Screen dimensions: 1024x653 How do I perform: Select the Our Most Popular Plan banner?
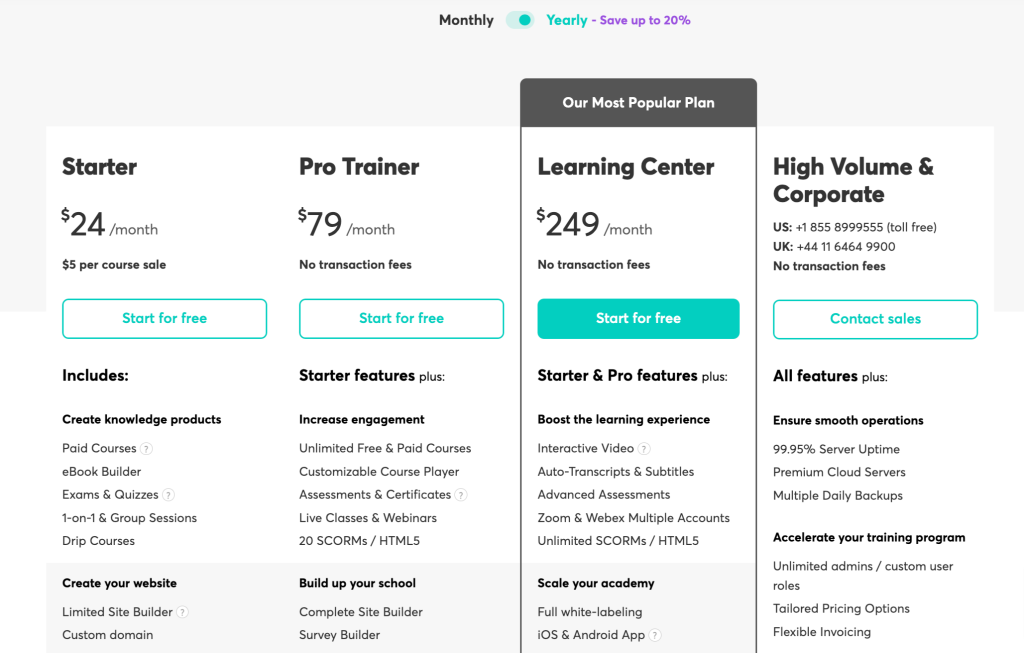click(639, 103)
